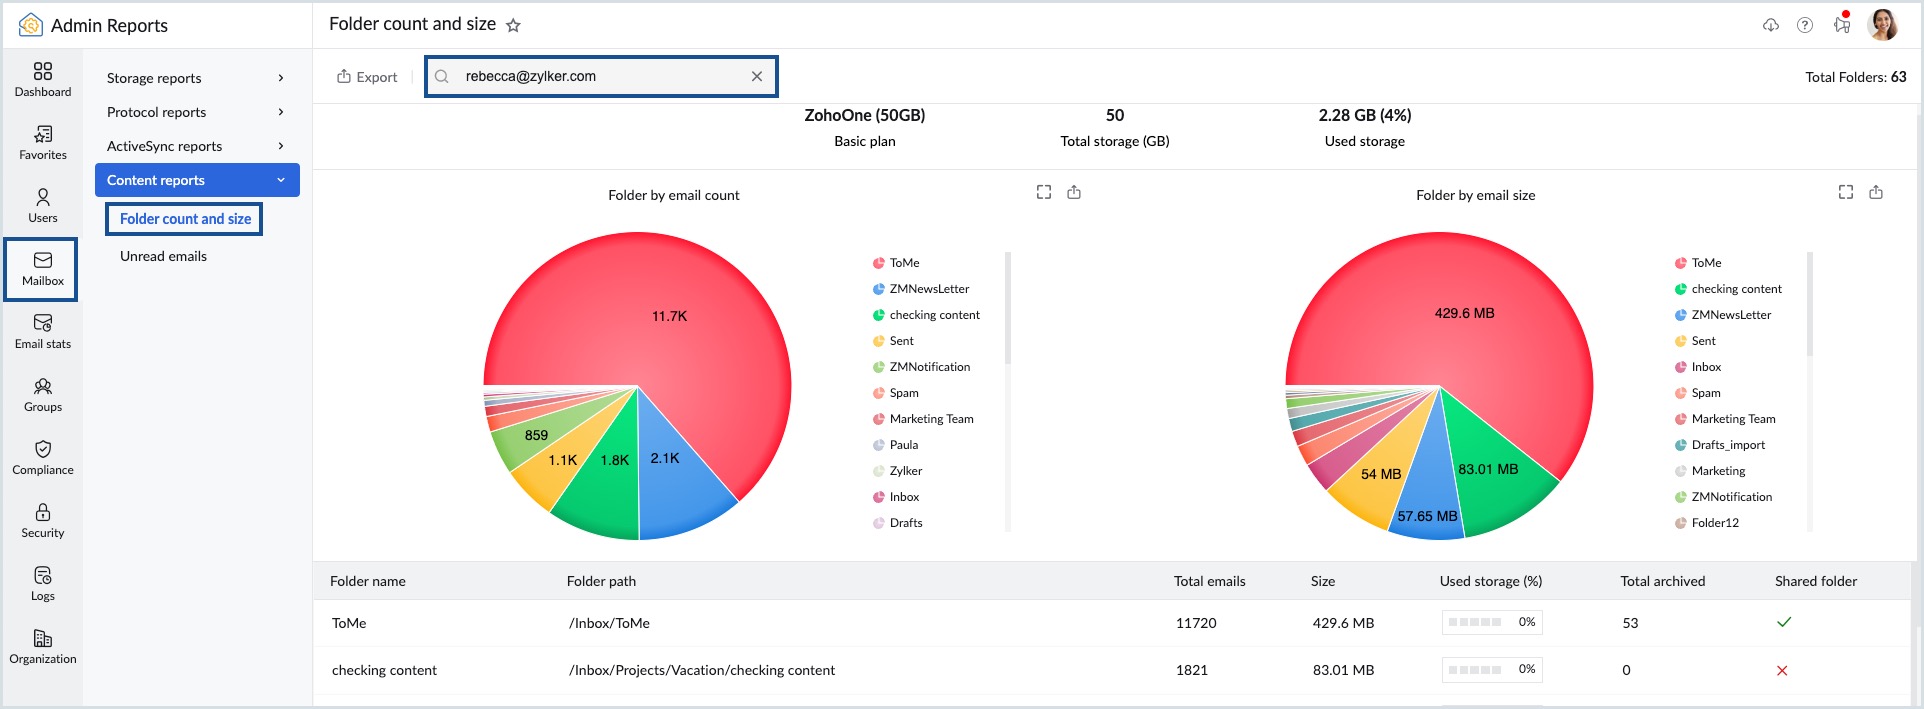Screen dimensions: 1924x709
Task: Expand the Storage reports submenu
Action: (x=197, y=78)
